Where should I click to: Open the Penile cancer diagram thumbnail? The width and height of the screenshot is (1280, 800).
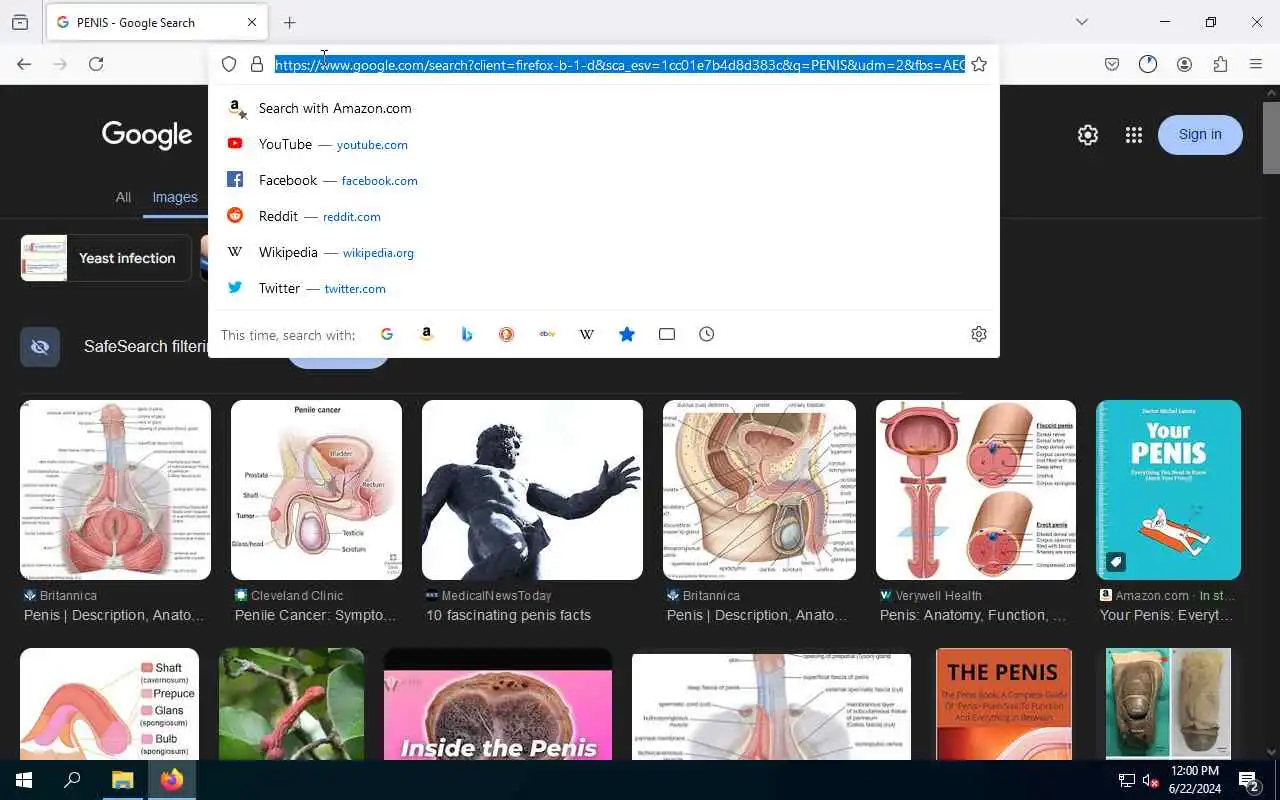(316, 490)
